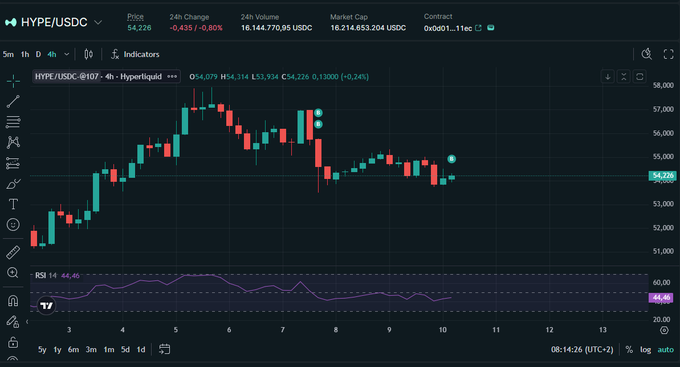Screen dimensions: 680x367
Task: Select the 4h timeframe
Action: (x=52, y=54)
